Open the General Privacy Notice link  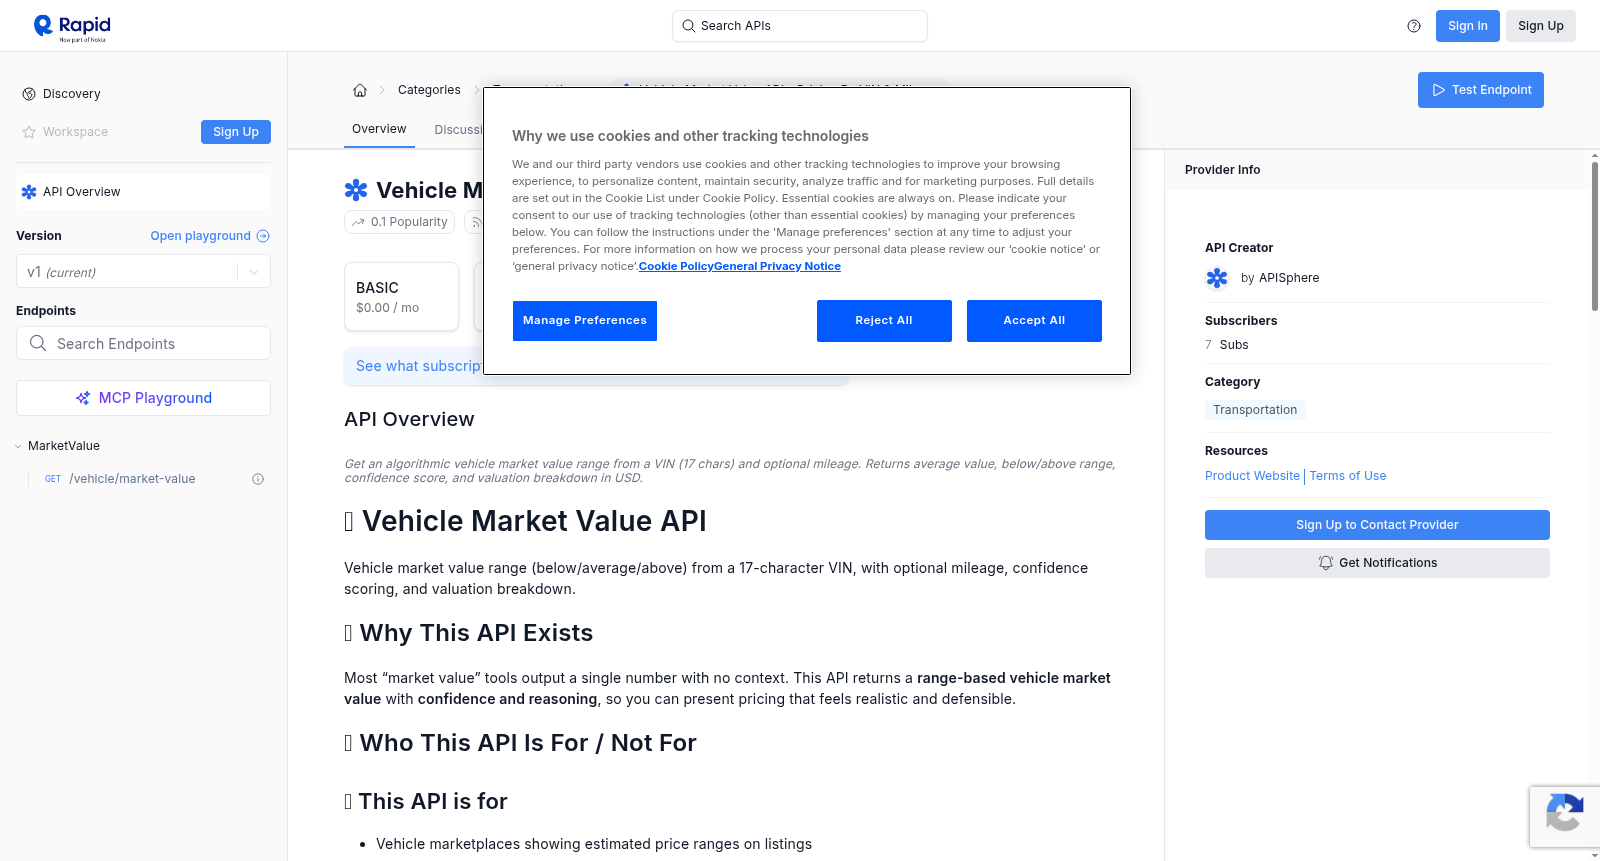pyautogui.click(x=777, y=266)
